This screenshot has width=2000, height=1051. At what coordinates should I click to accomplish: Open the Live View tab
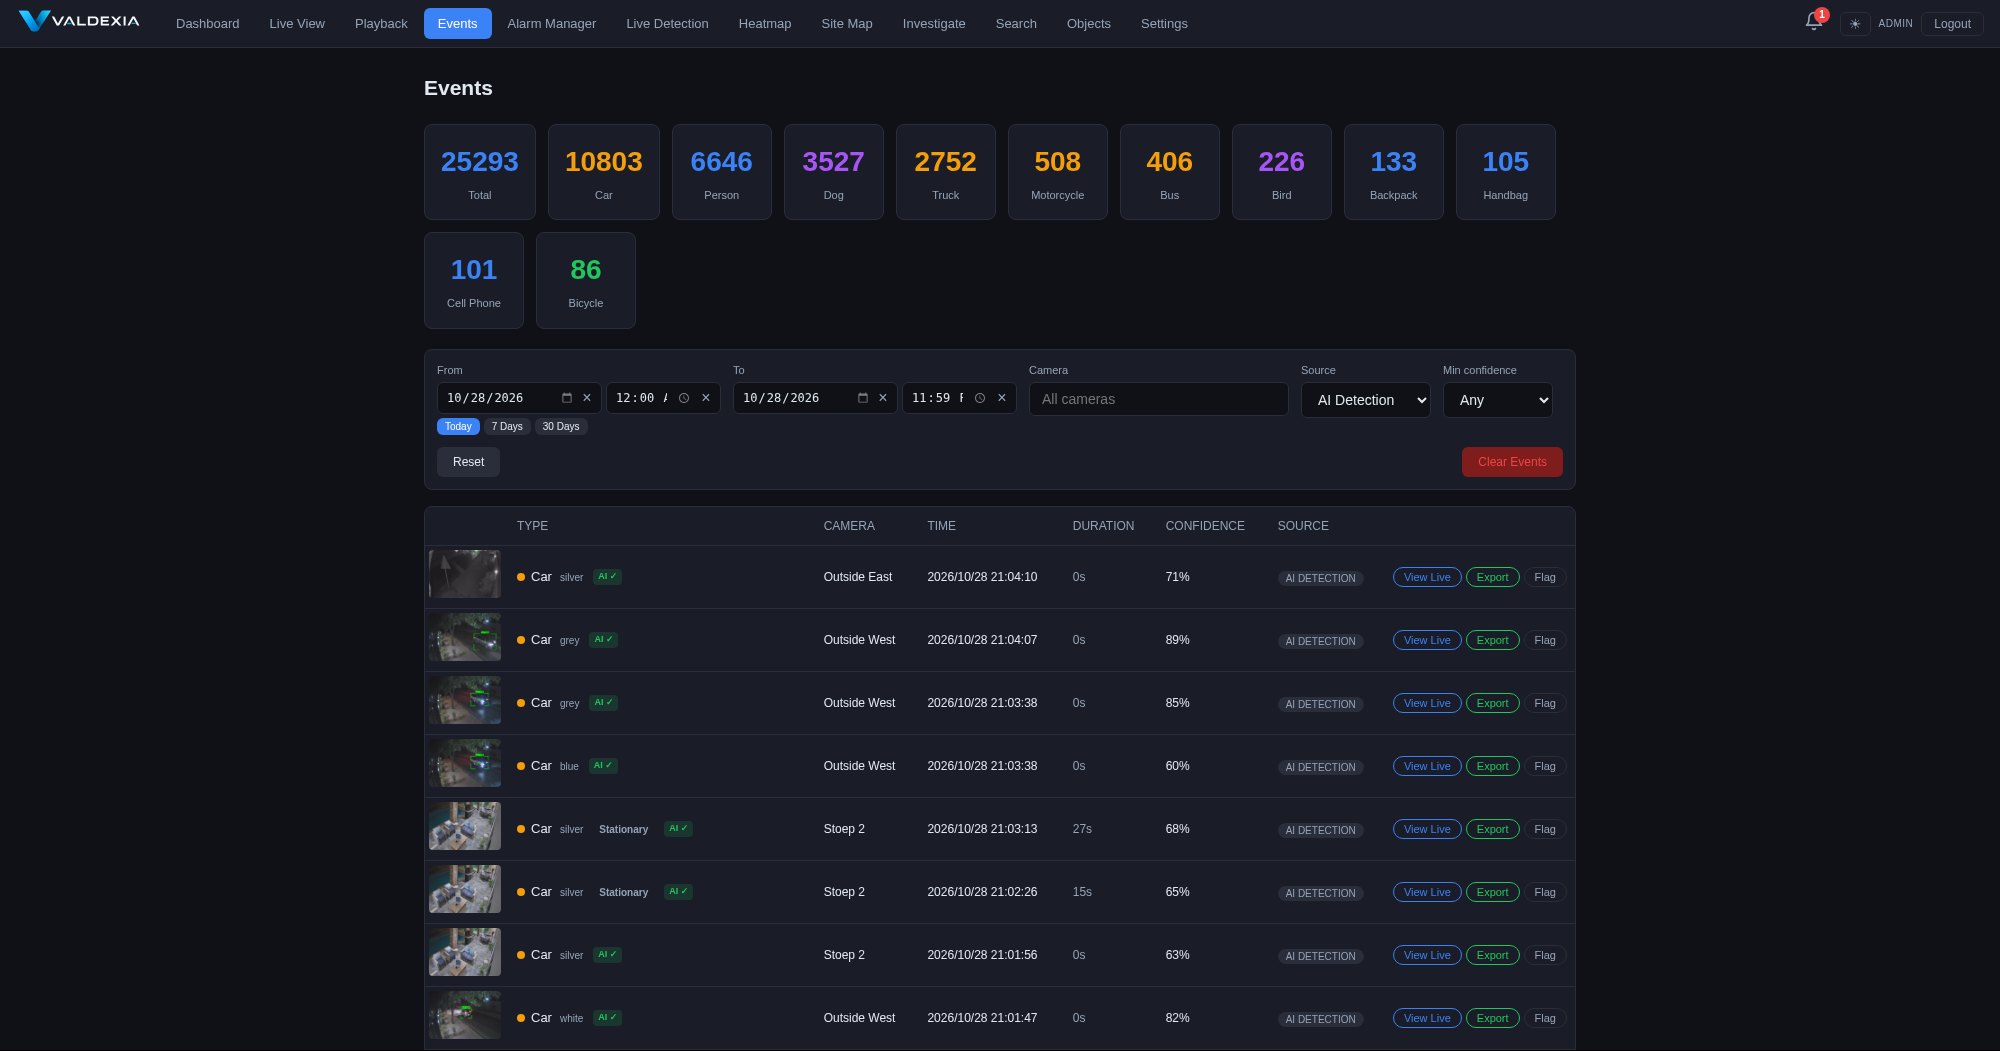(297, 24)
